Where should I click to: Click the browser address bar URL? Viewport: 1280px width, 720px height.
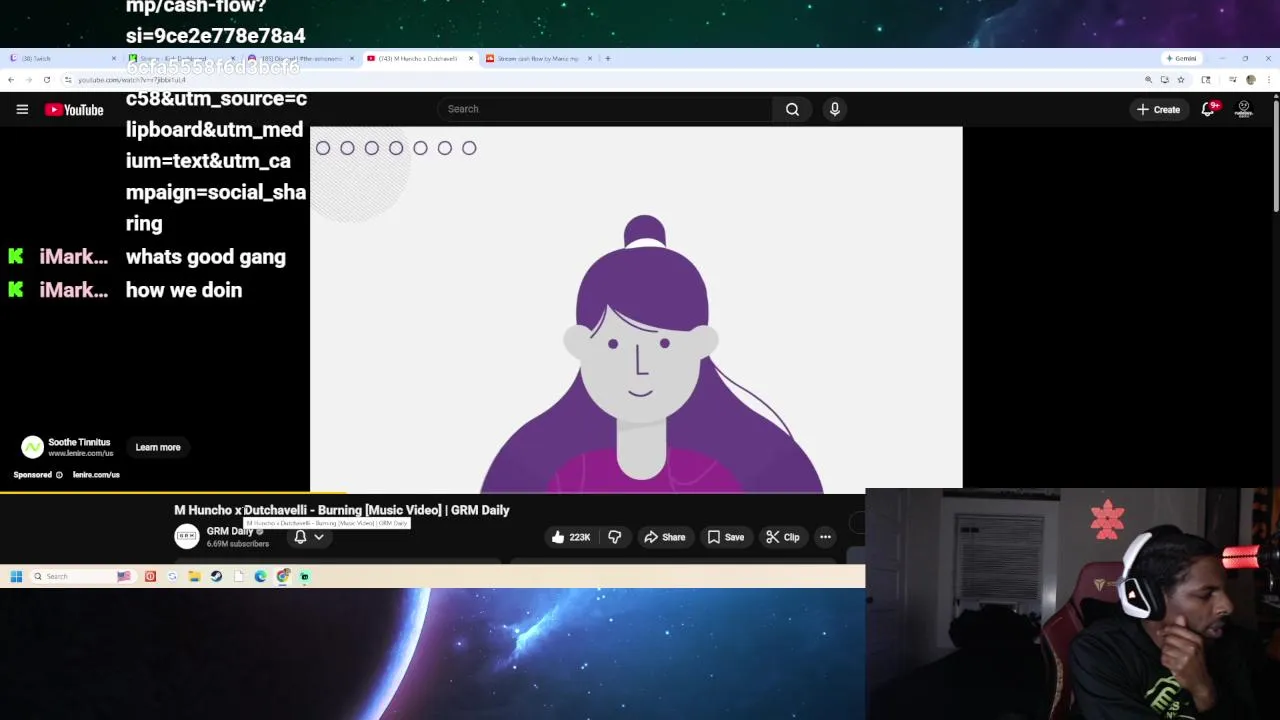point(132,80)
